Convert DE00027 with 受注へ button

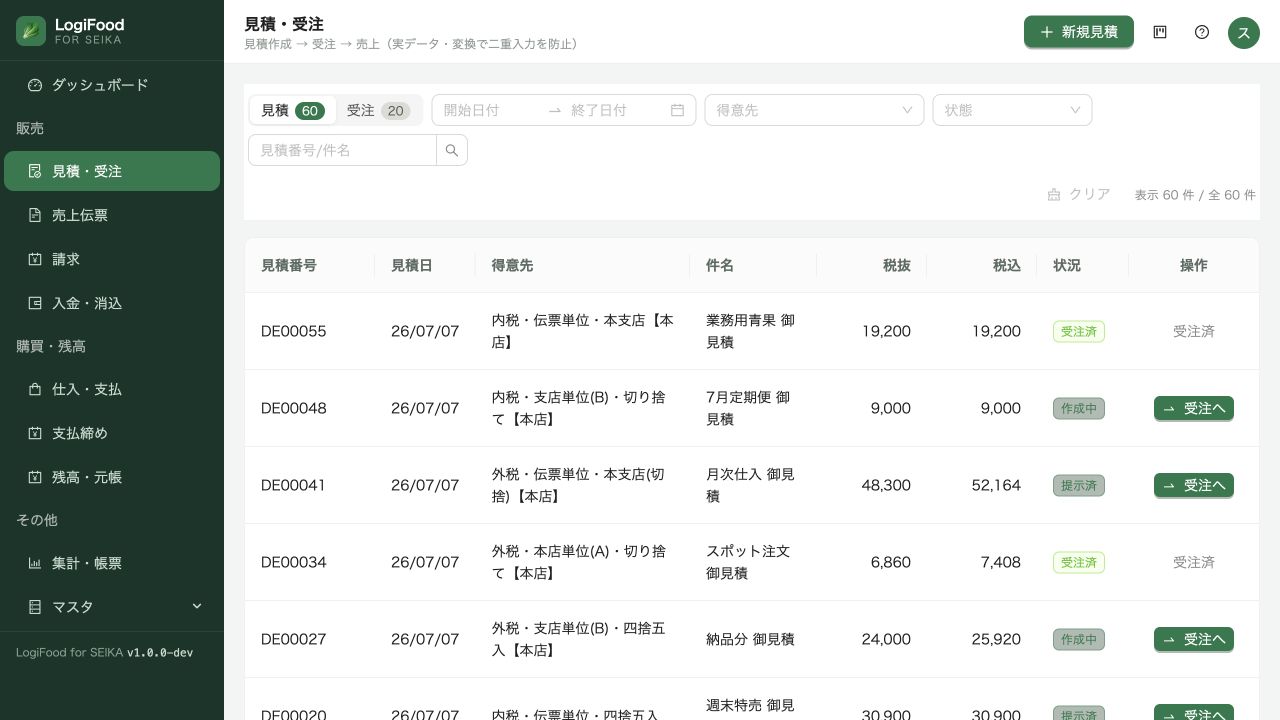click(1194, 639)
